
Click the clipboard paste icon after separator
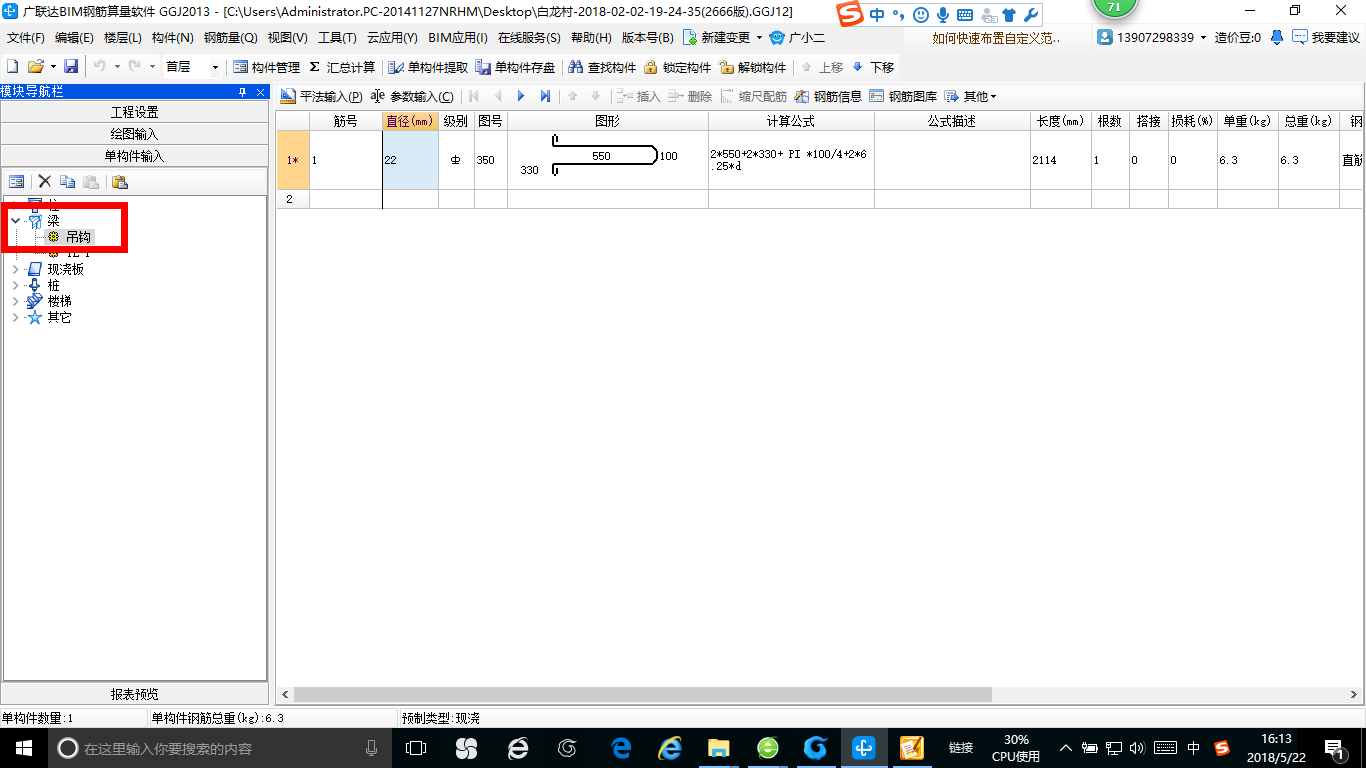pyautogui.click(x=120, y=181)
